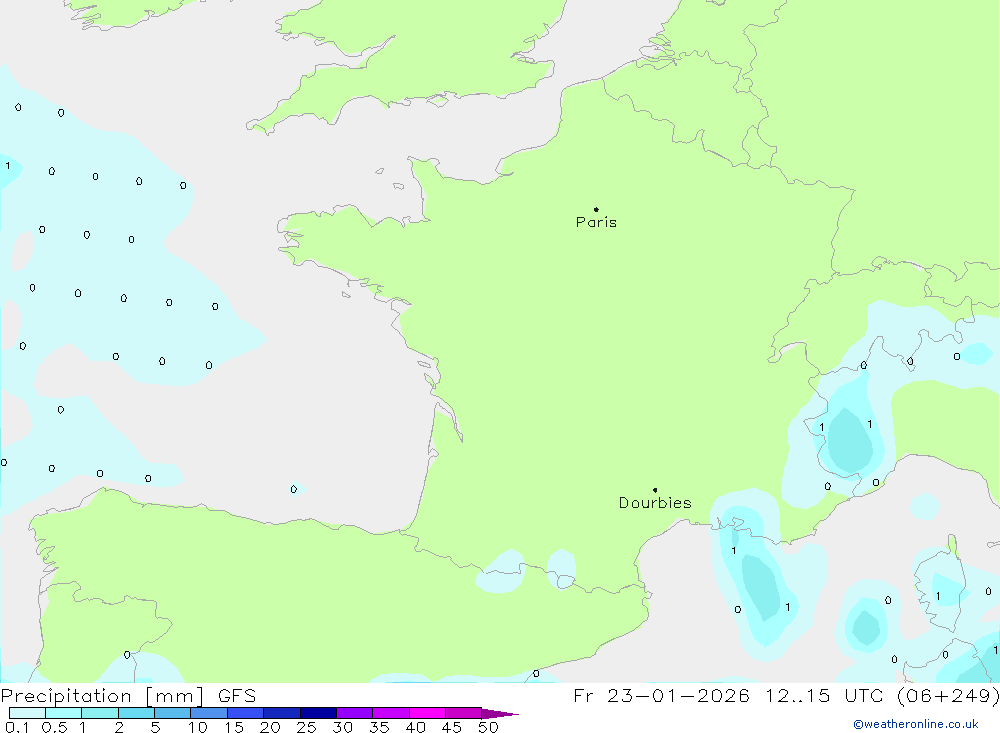This screenshot has width=1000, height=733.
Task: Open the weatheronline.co.uk copyright link
Action: coord(915,724)
